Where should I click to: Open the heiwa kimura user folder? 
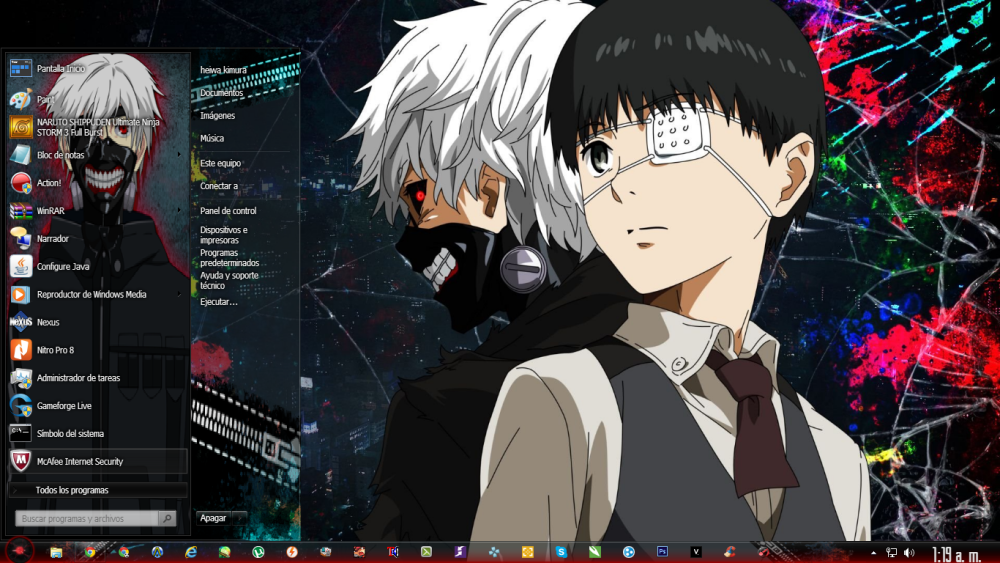point(223,70)
